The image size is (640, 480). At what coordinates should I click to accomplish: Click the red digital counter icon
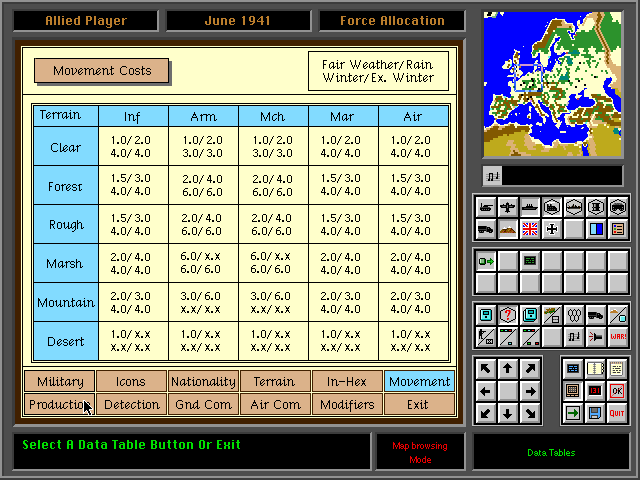click(x=595, y=391)
